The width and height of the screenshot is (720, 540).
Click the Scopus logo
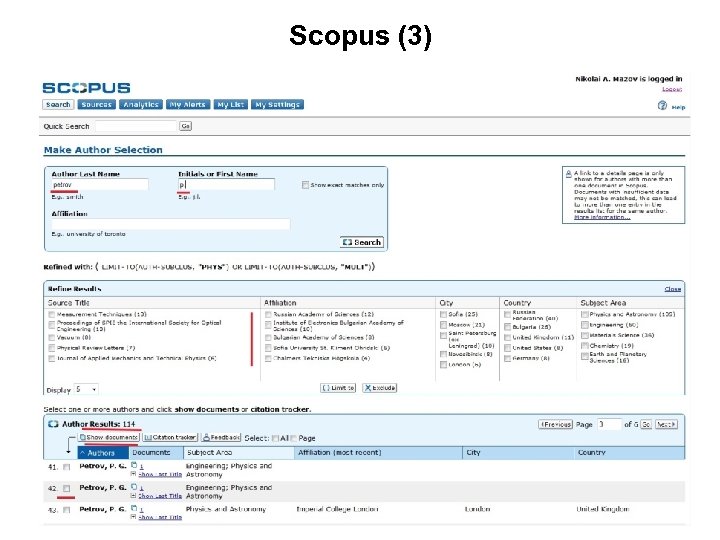click(x=86, y=88)
